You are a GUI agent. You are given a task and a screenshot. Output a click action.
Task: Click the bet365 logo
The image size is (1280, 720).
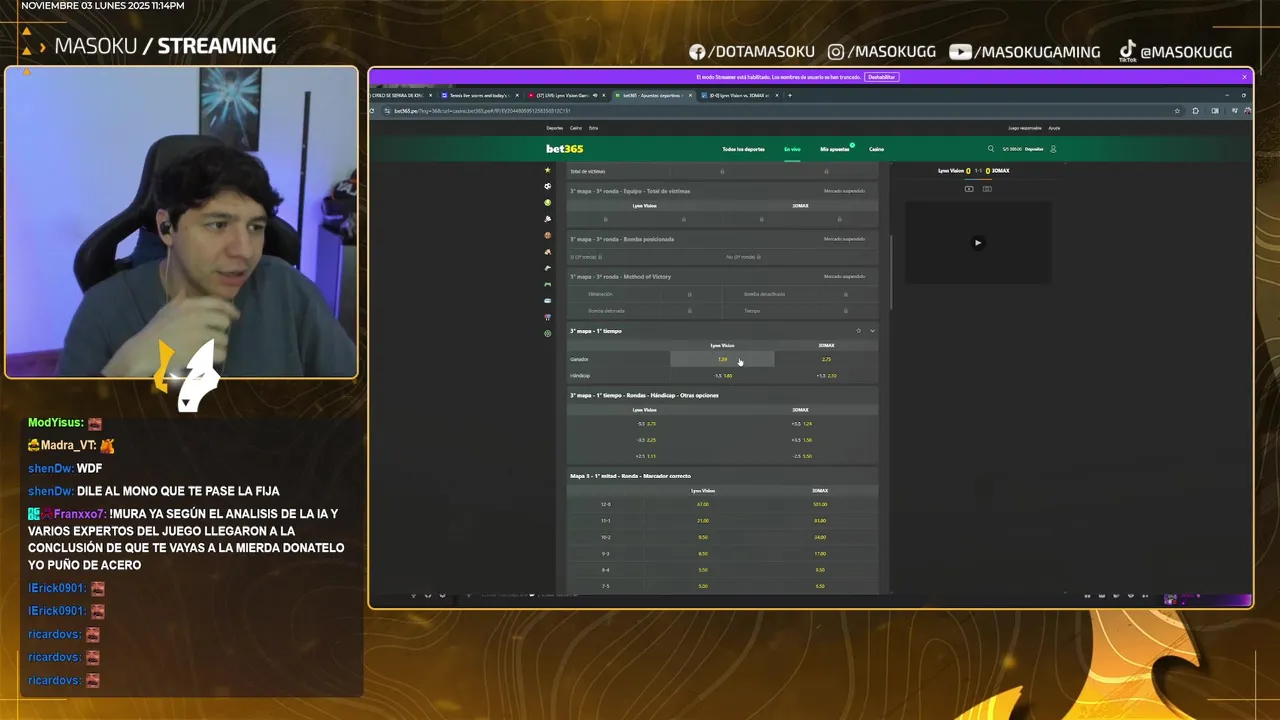tap(564, 149)
